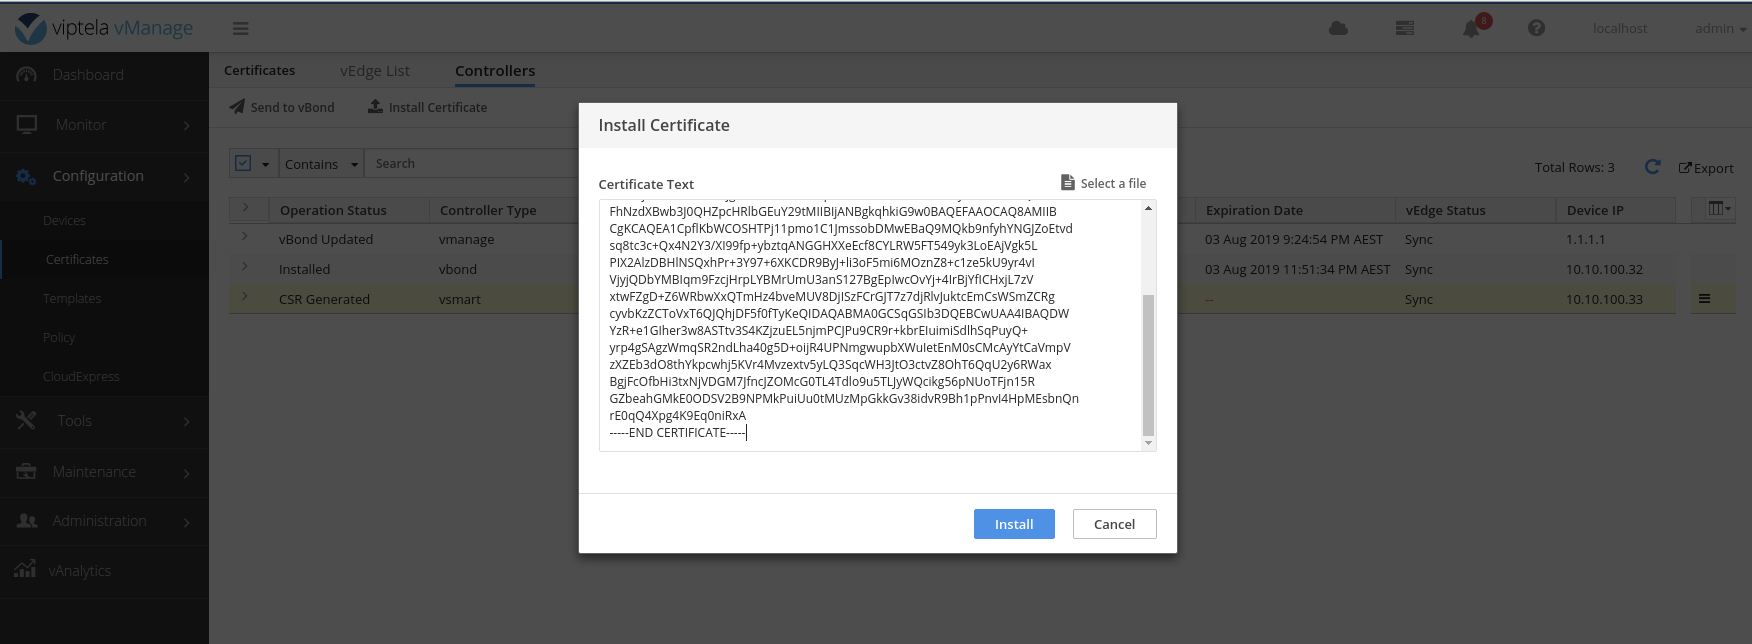This screenshot has width=1752, height=644.
Task: Click the refresh table icon
Action: click(1652, 167)
